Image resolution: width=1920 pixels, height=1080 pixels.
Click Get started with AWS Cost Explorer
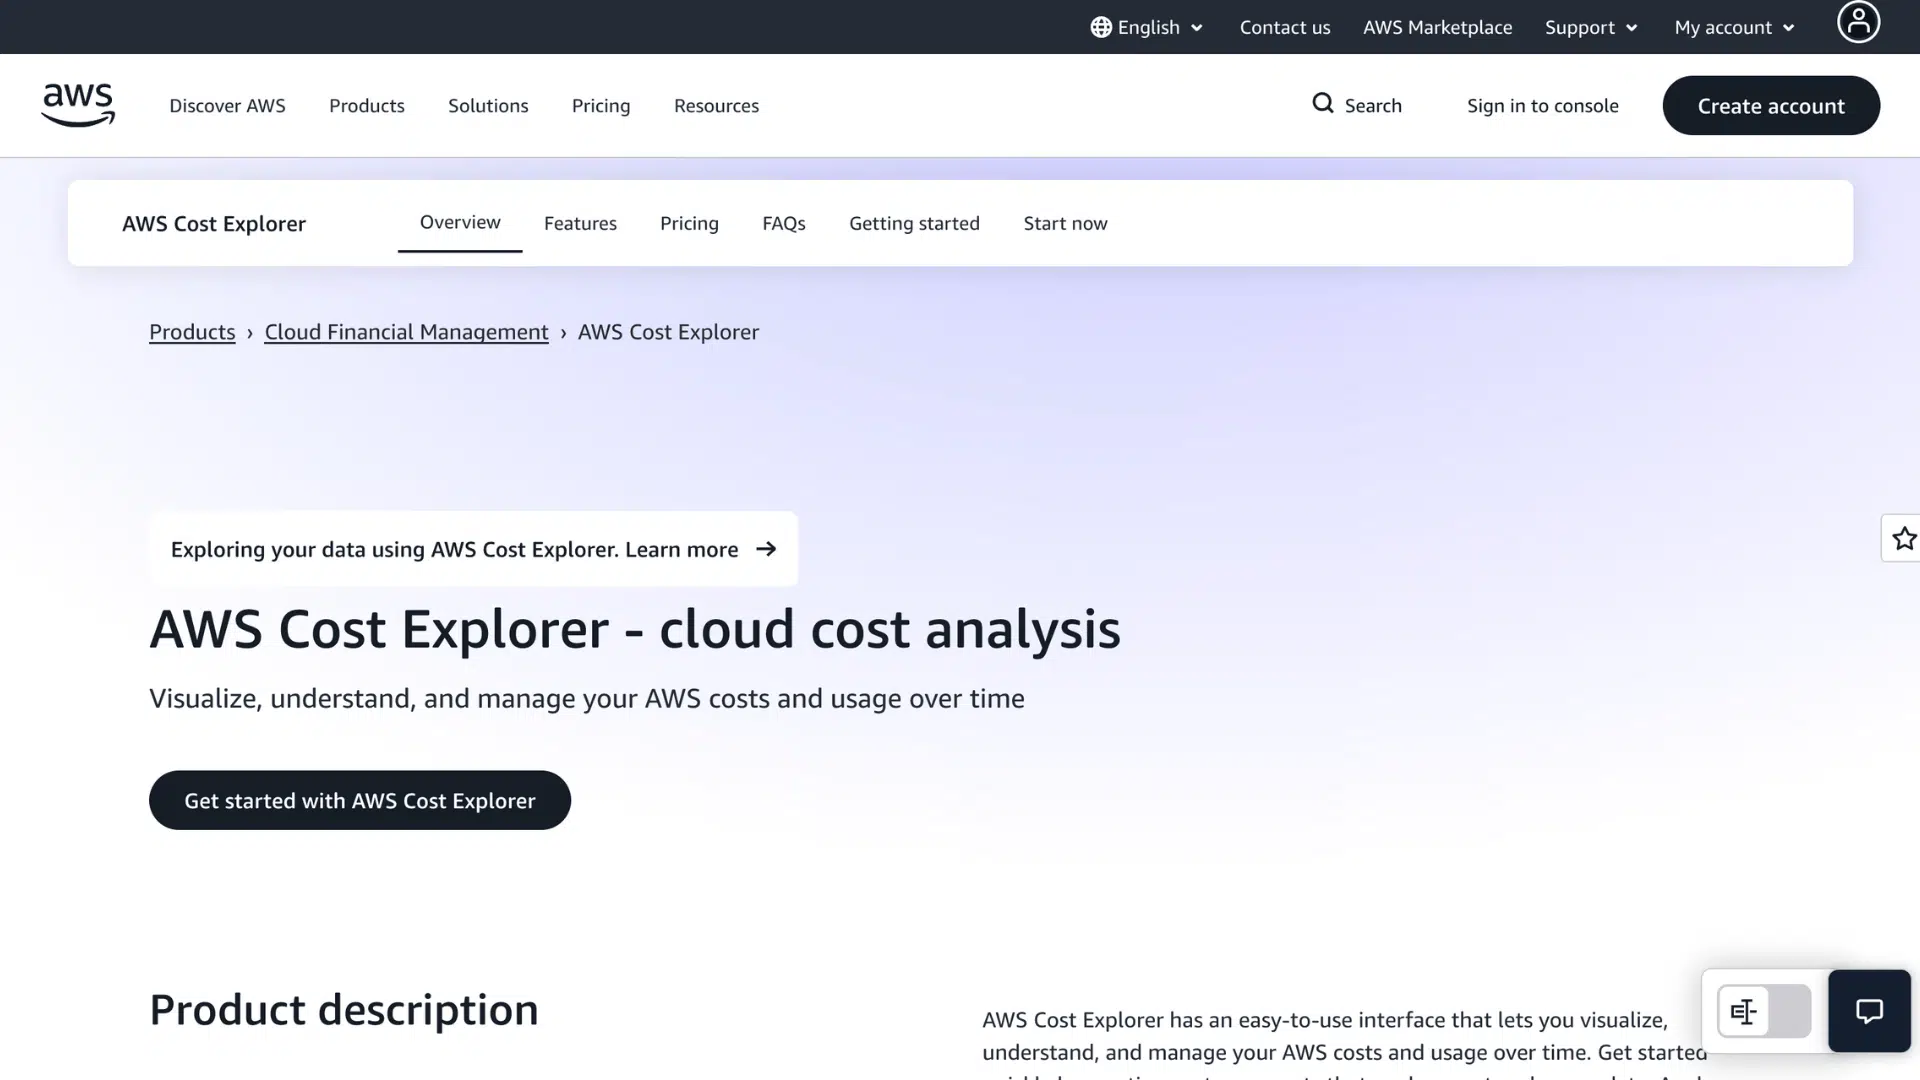(359, 800)
